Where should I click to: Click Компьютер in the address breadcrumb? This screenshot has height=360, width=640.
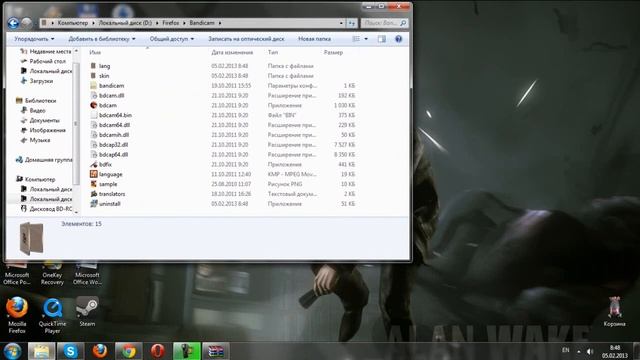(x=73, y=23)
